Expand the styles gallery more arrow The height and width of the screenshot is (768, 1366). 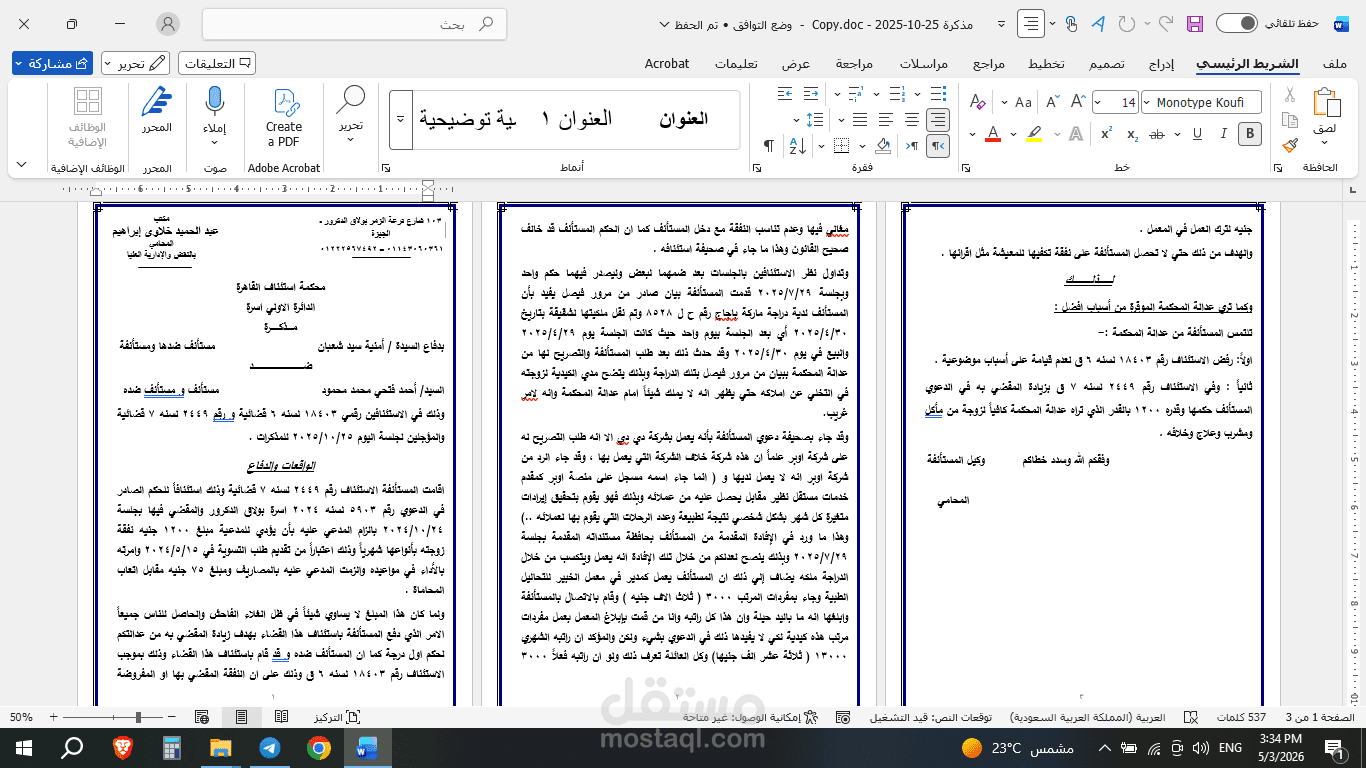(400, 120)
